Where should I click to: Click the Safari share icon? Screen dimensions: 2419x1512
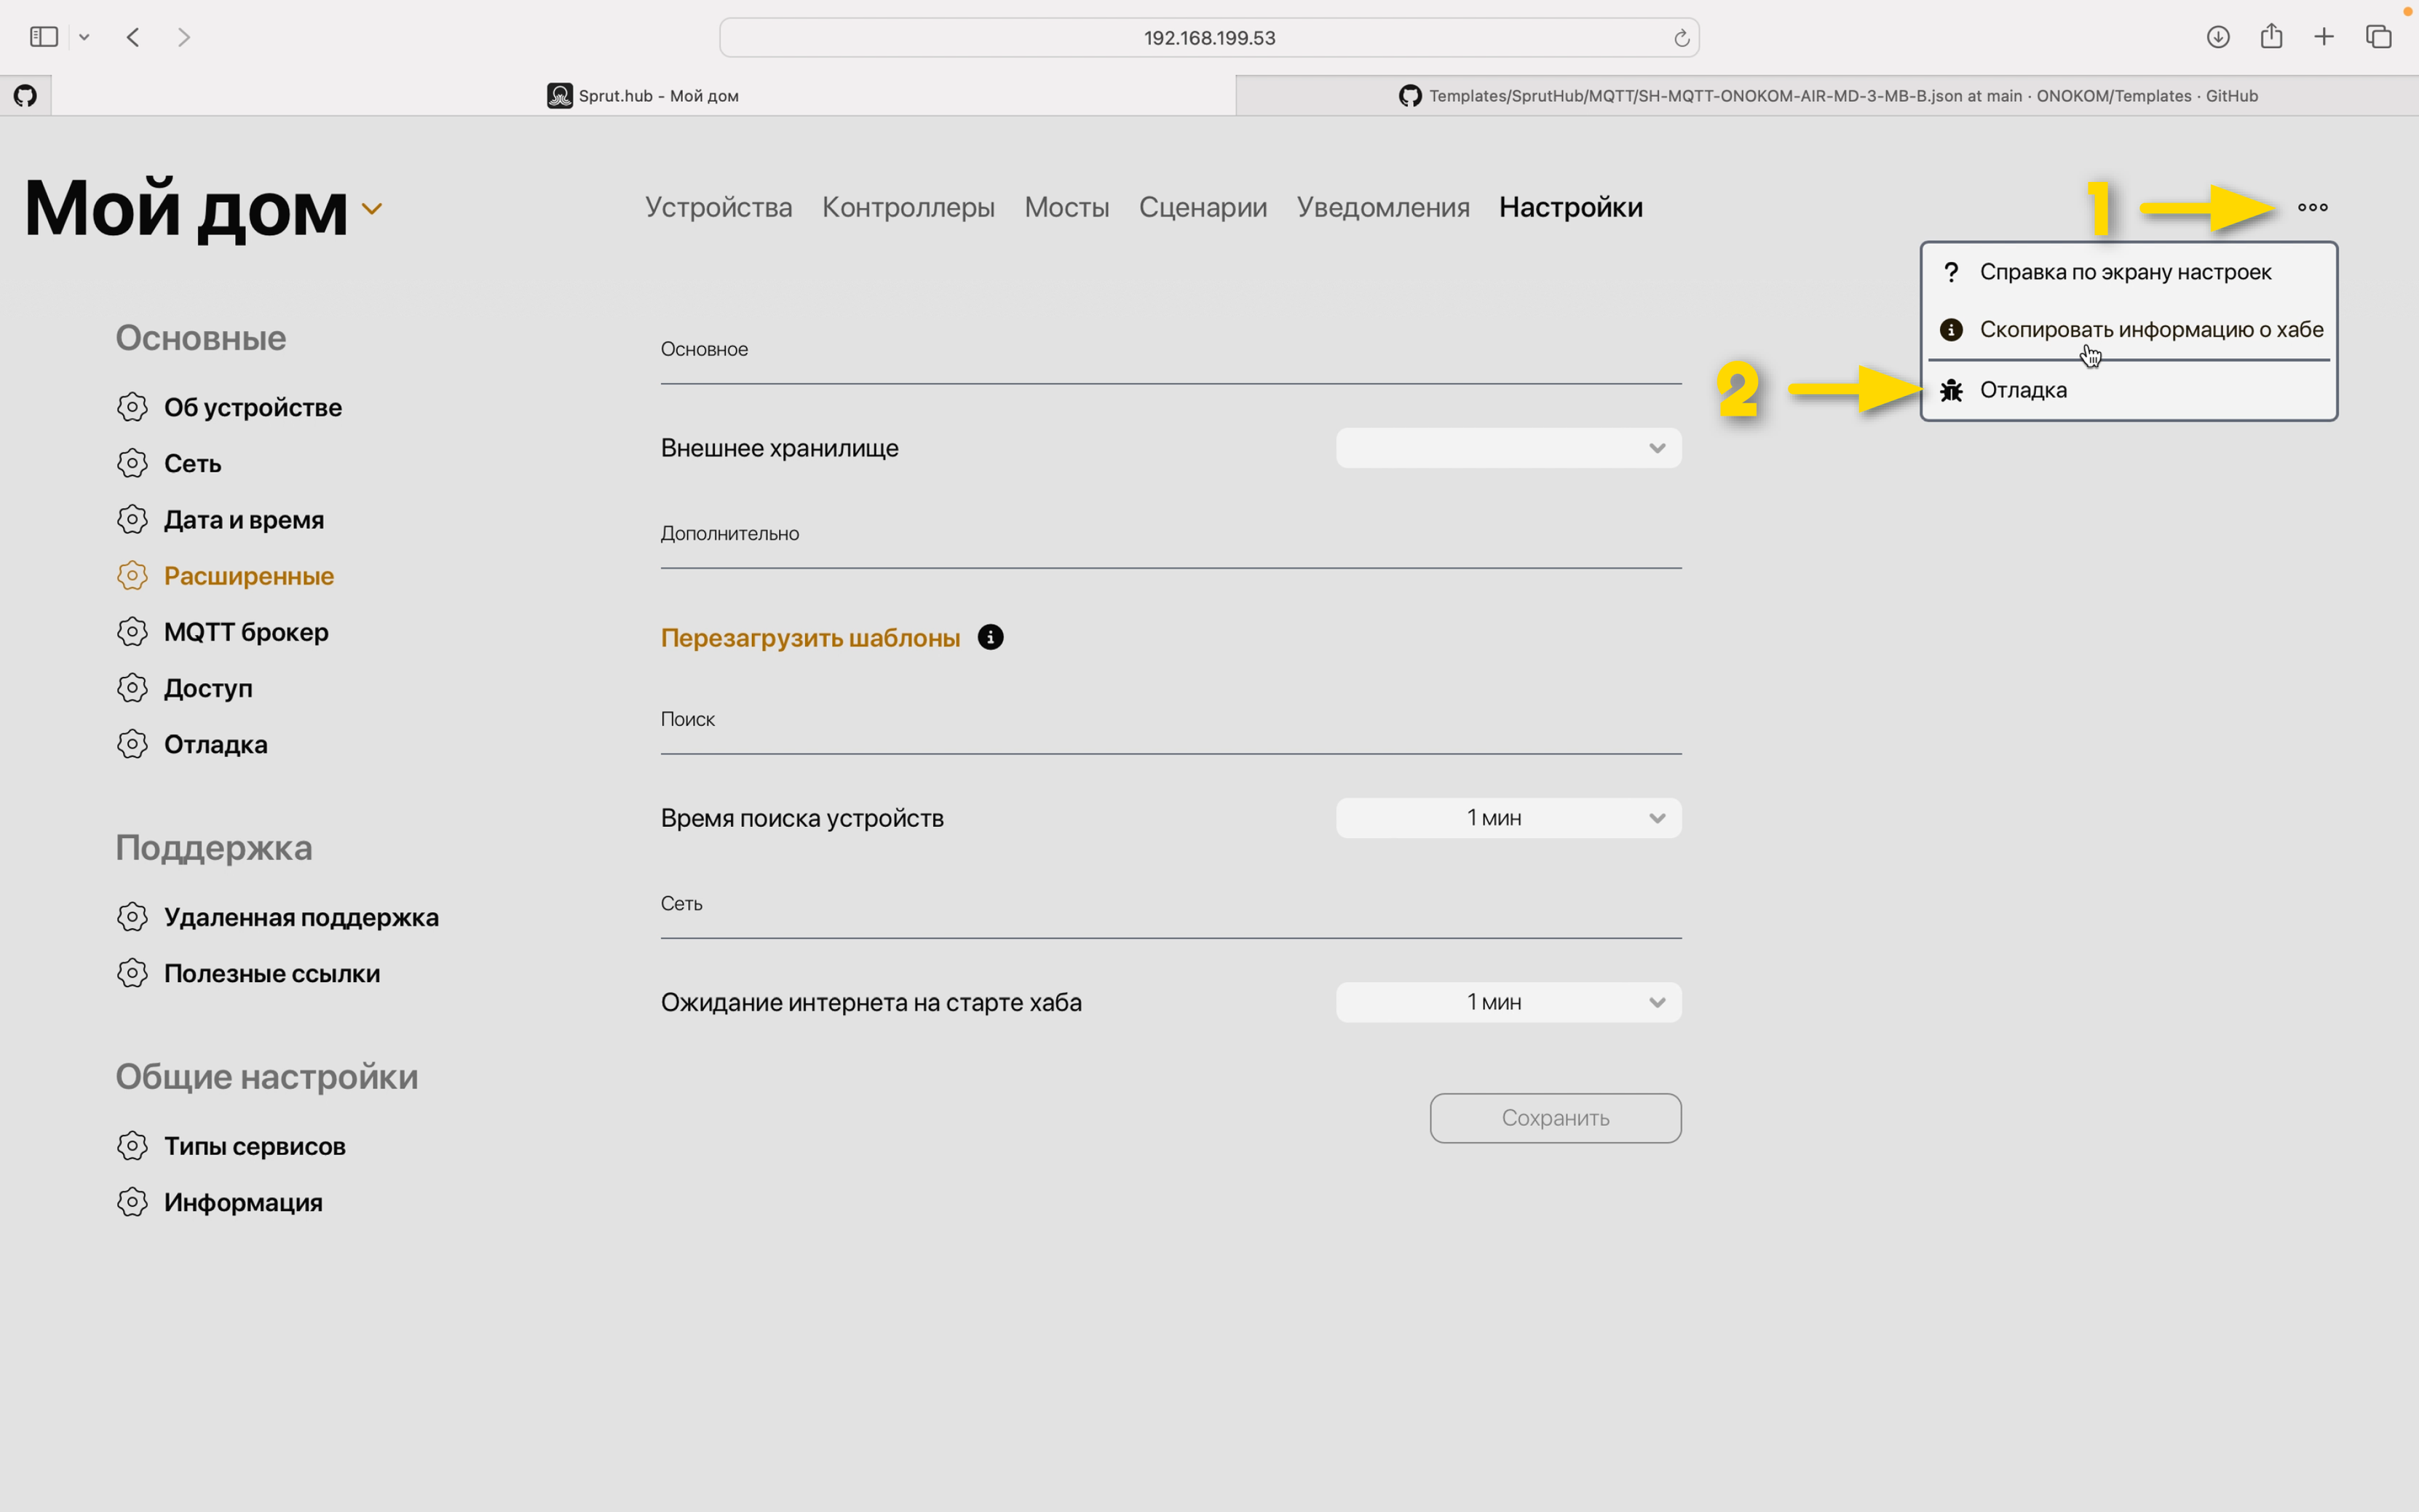(x=2271, y=37)
